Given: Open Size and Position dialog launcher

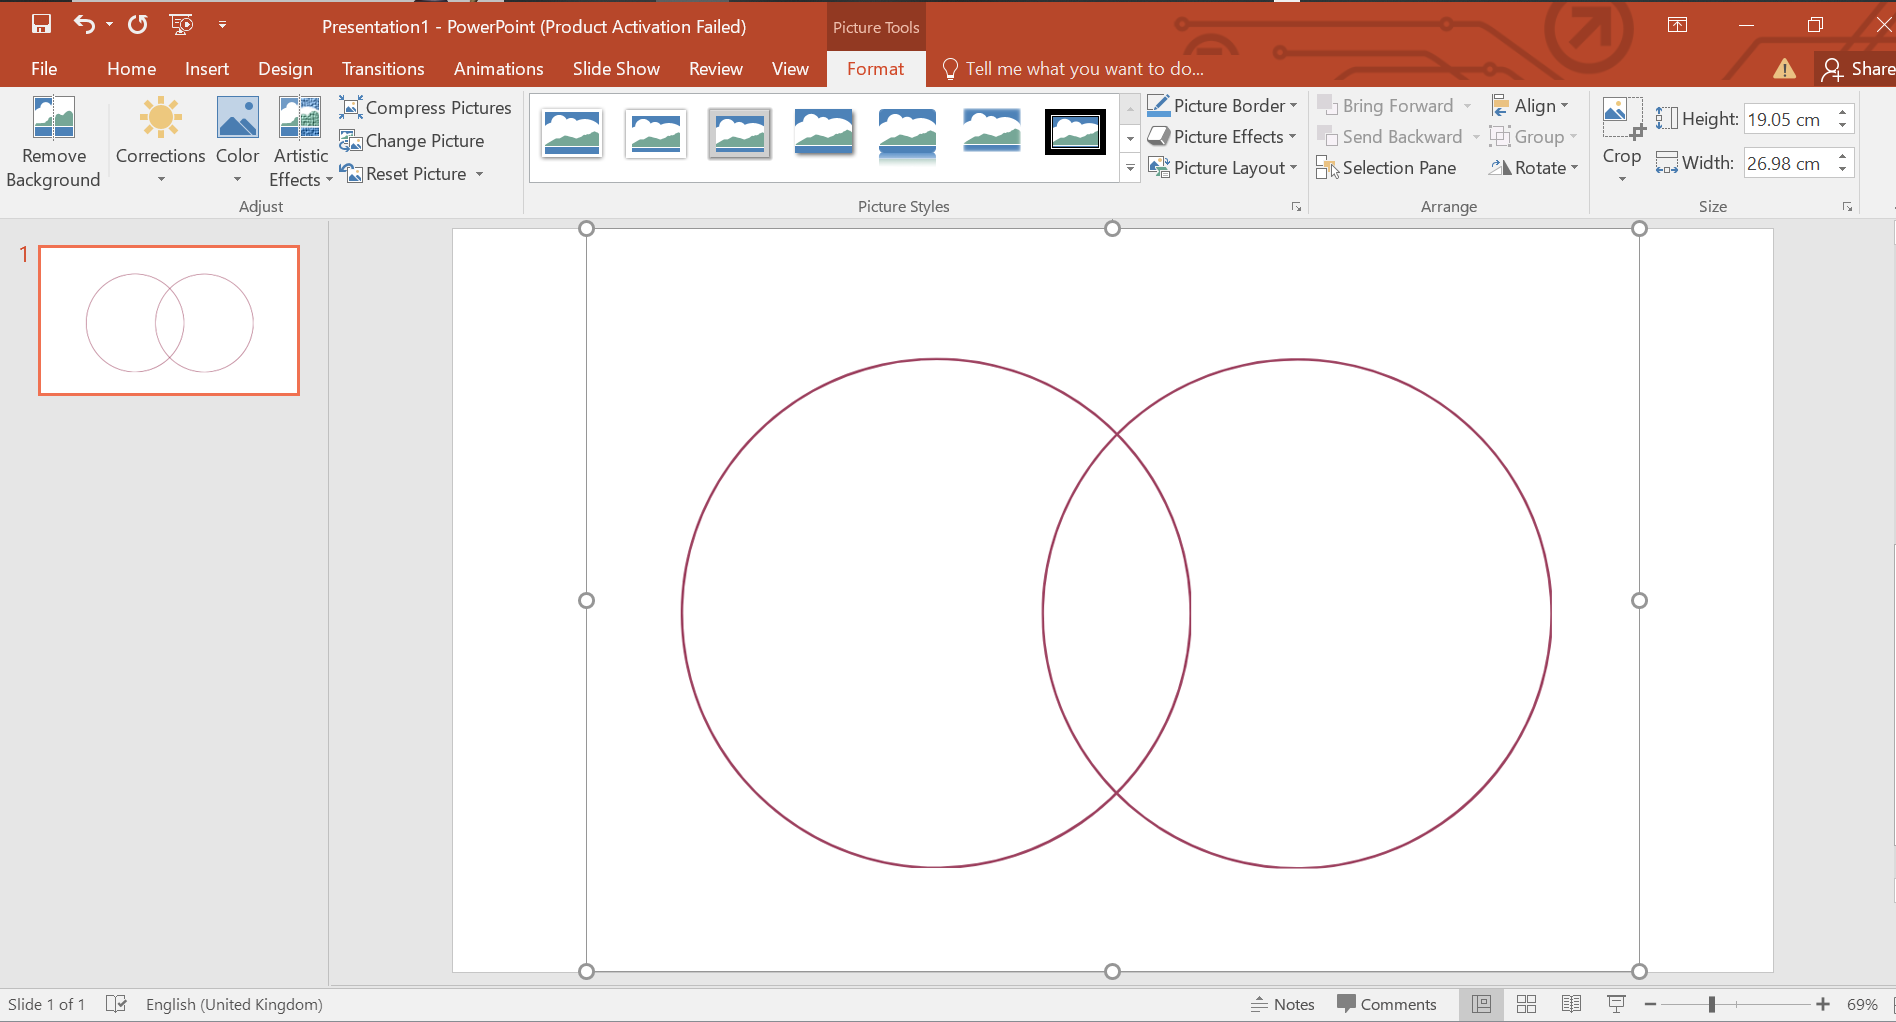Looking at the screenshot, I should [1847, 207].
